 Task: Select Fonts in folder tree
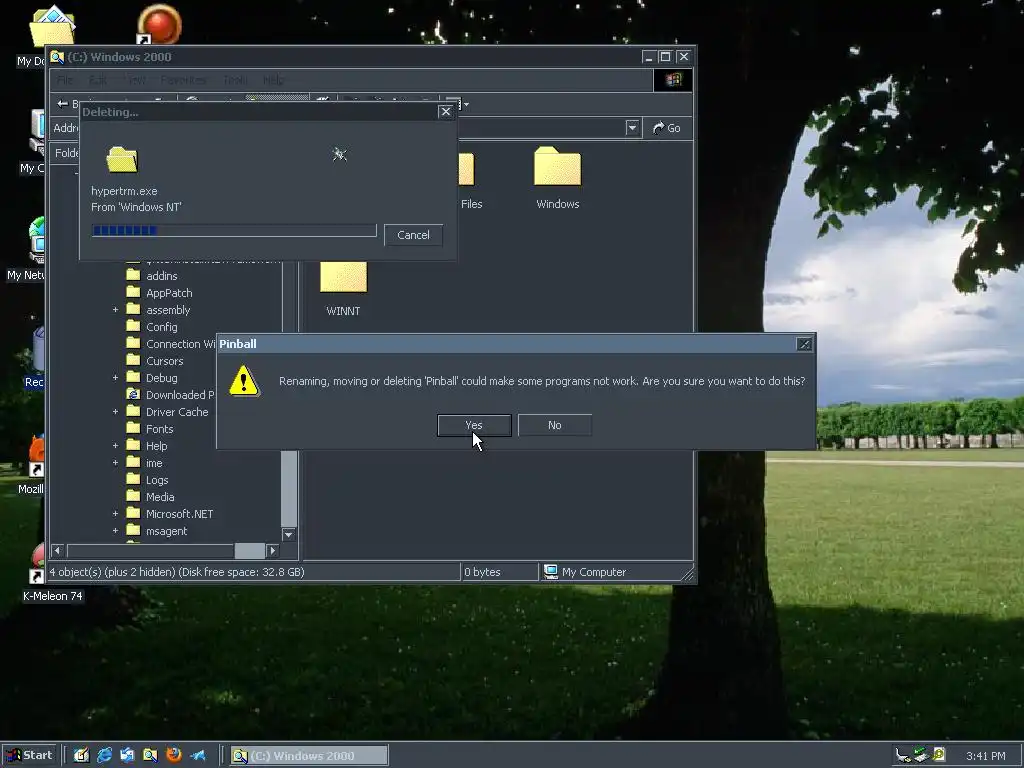159,429
